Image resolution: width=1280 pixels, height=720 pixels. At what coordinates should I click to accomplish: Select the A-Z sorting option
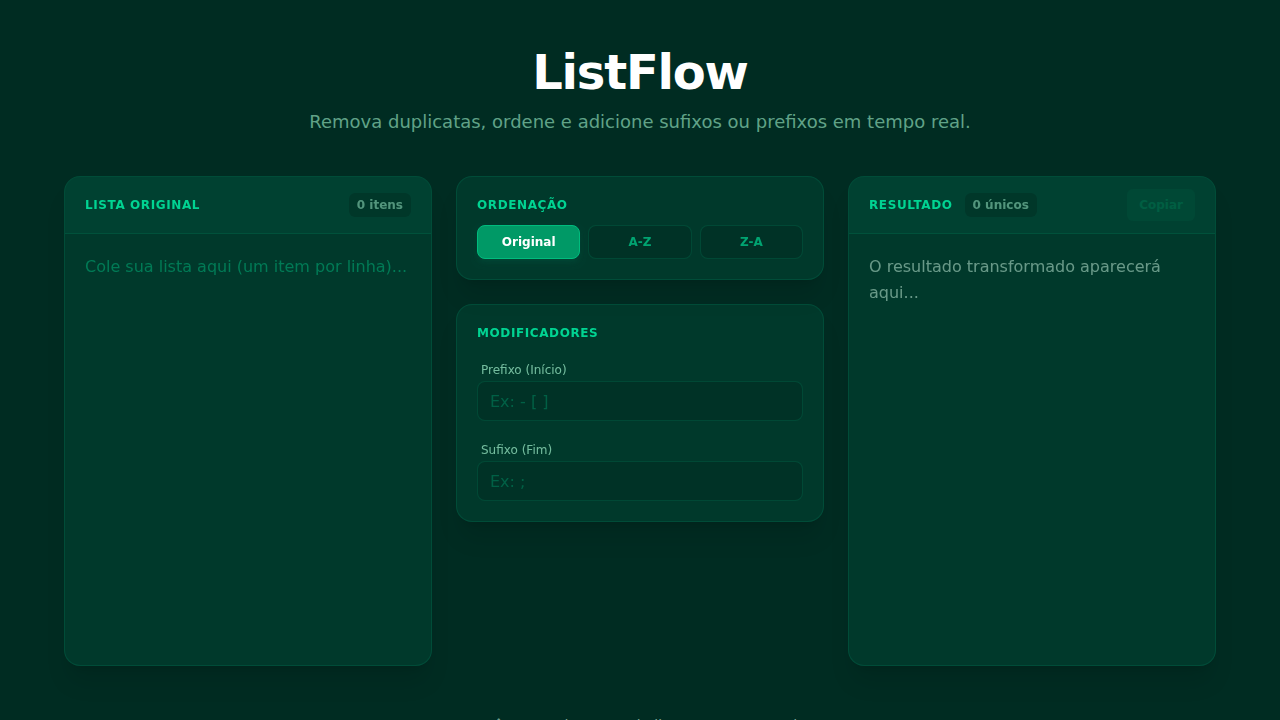point(639,241)
